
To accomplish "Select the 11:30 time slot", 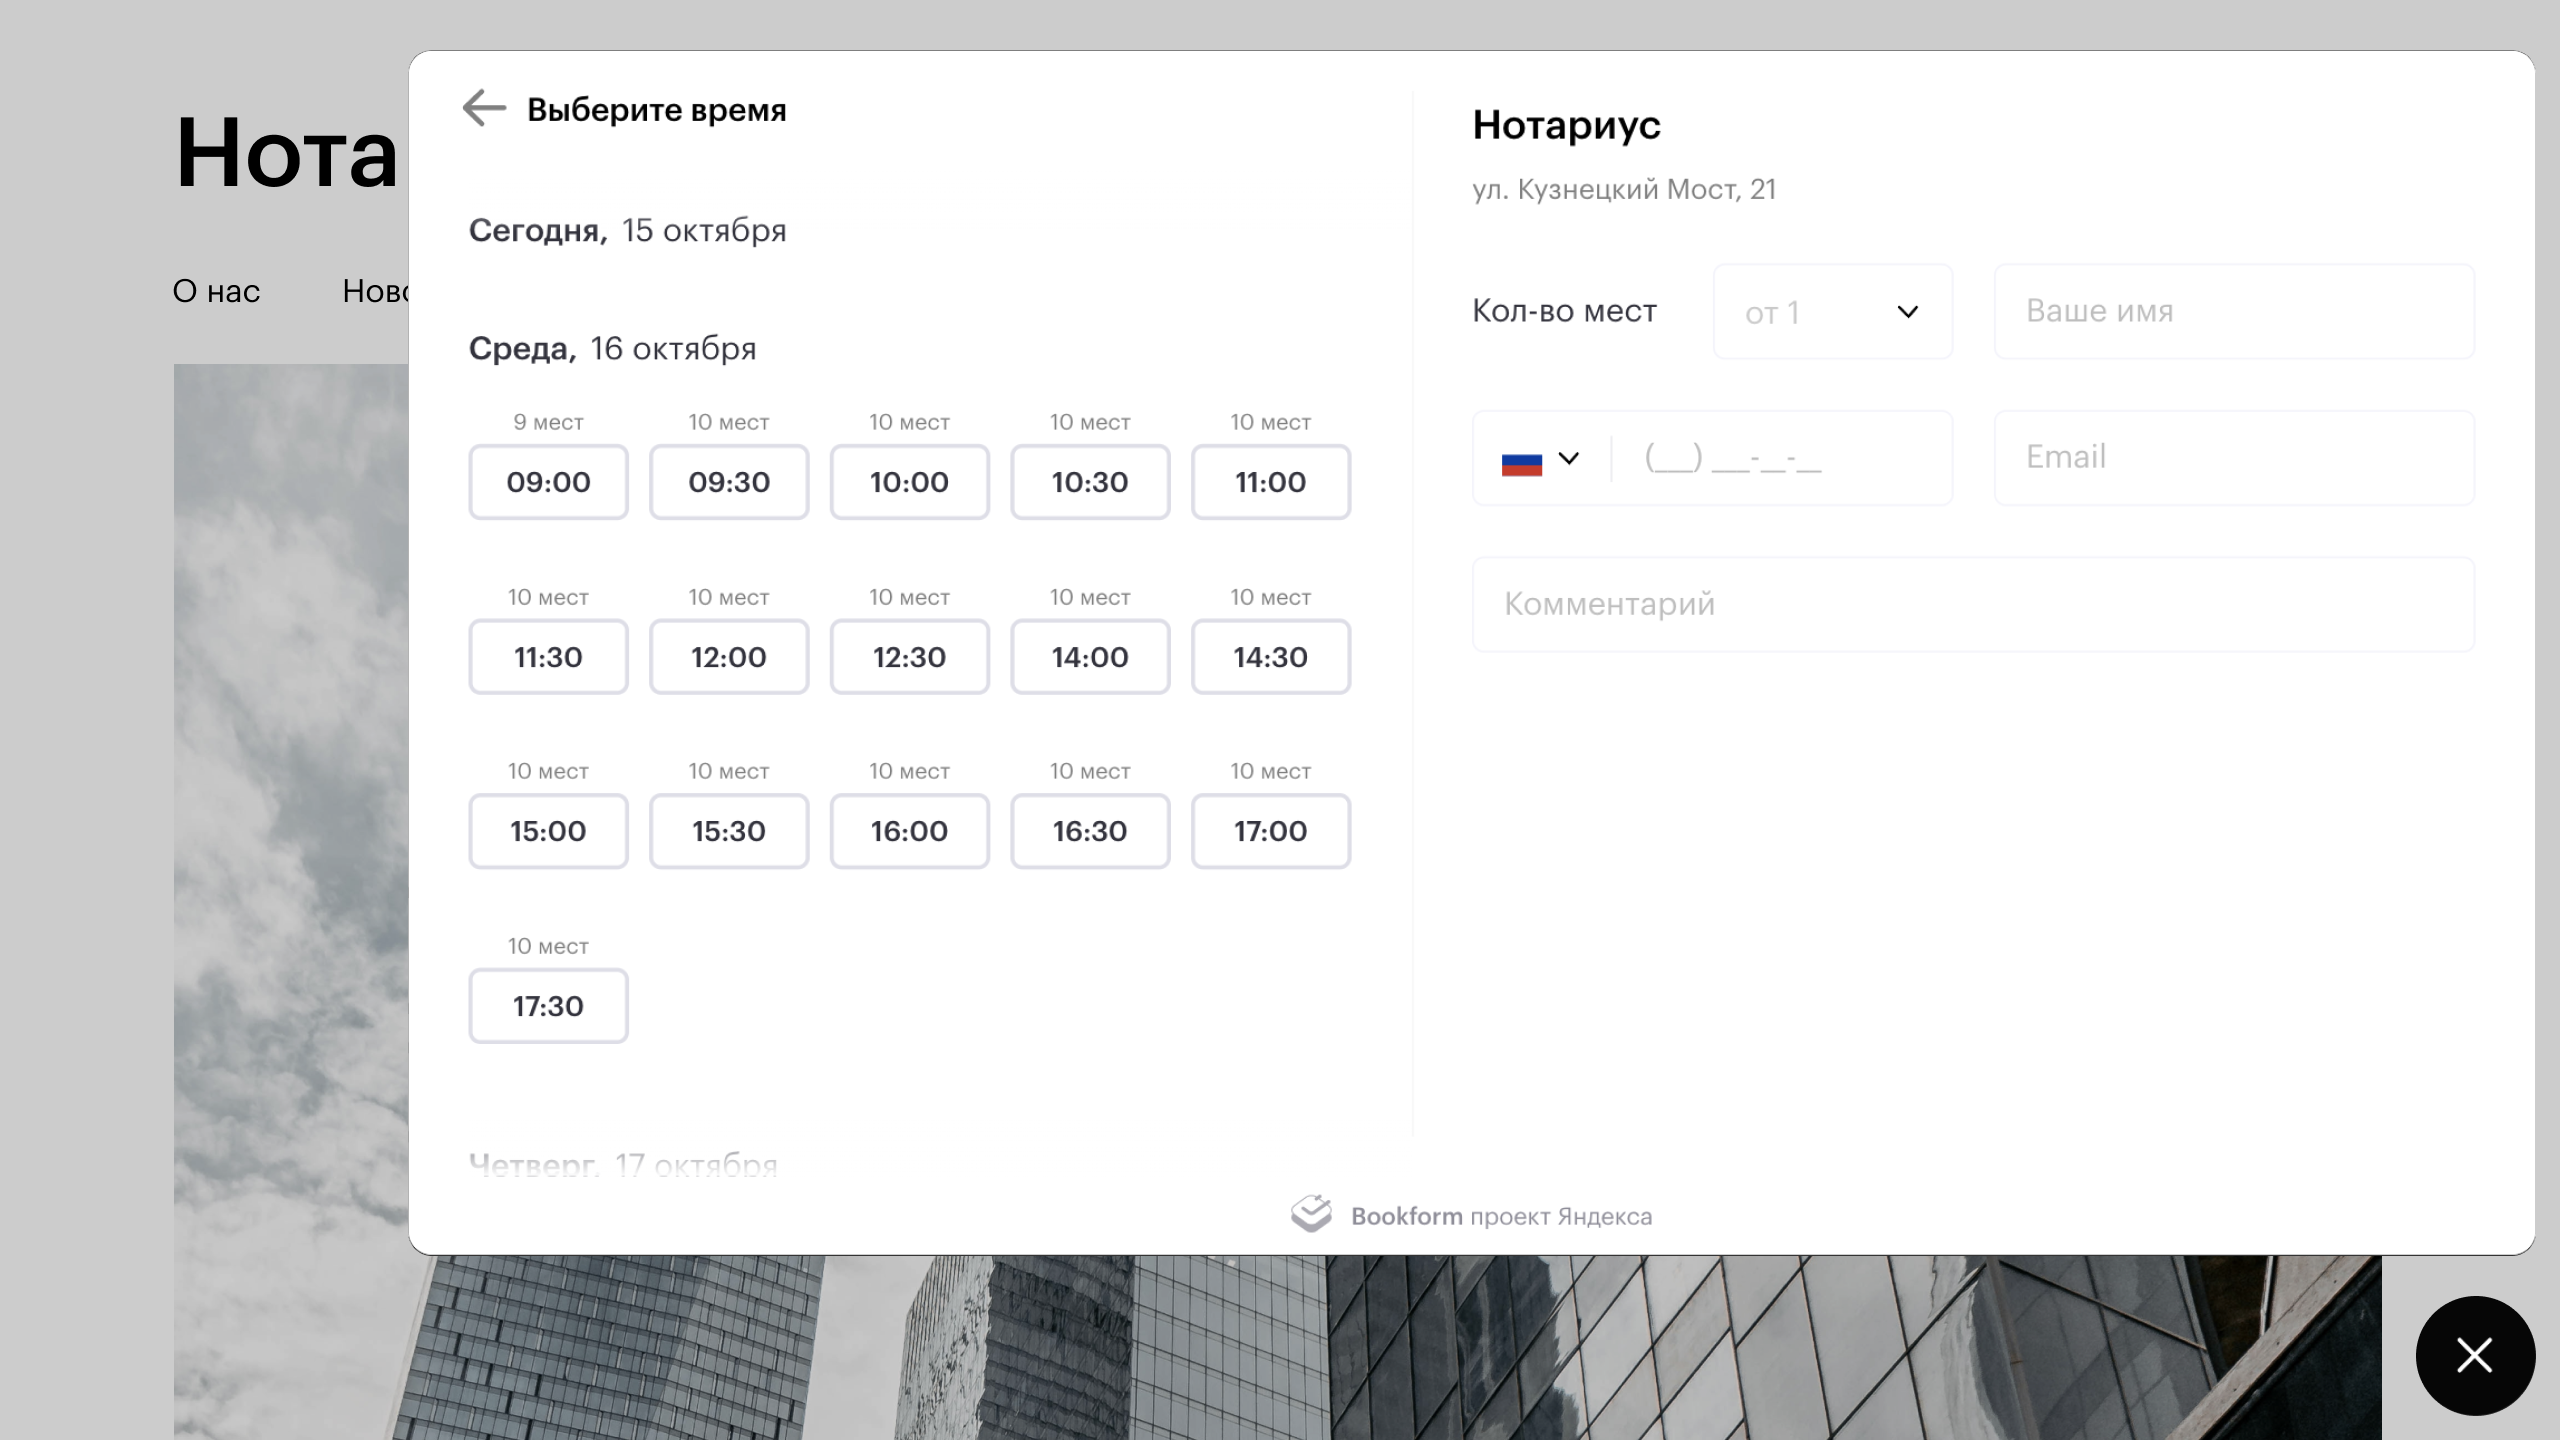I will (548, 657).
